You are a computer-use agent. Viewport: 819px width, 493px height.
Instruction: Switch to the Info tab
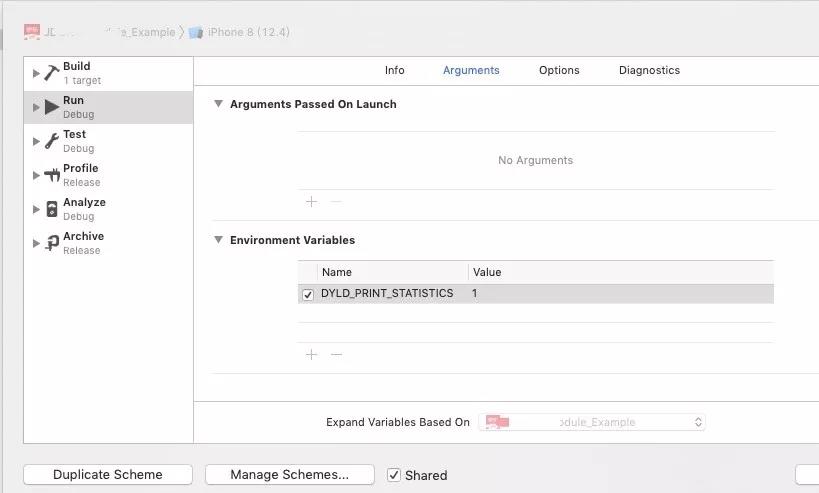pyautogui.click(x=395, y=70)
